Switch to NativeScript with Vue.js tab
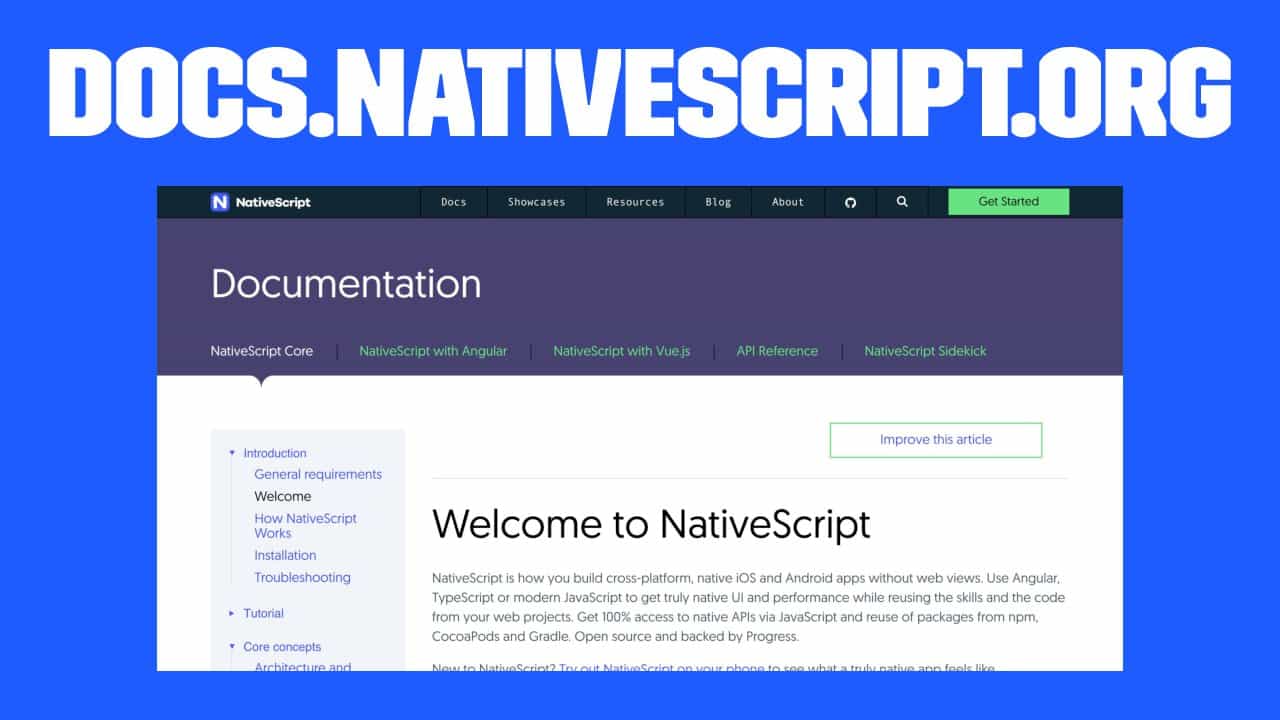Image resolution: width=1280 pixels, height=720 pixels. tap(621, 351)
